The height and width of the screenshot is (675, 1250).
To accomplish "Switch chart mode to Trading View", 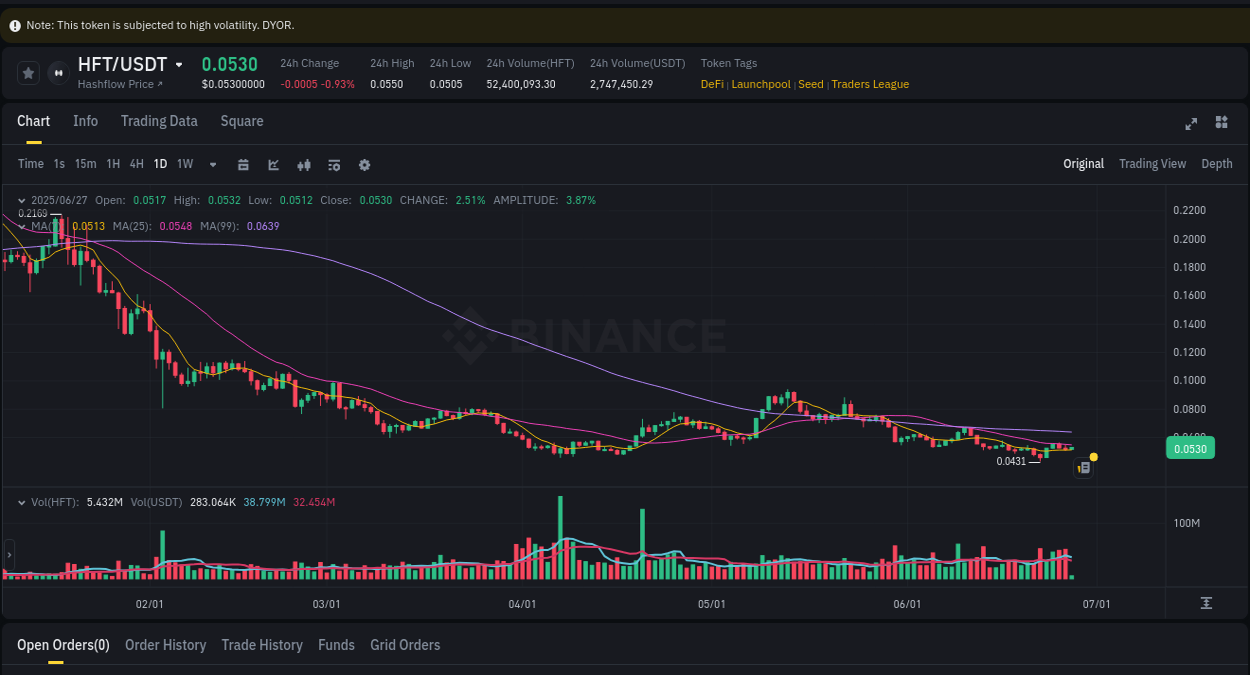I will point(1152,163).
